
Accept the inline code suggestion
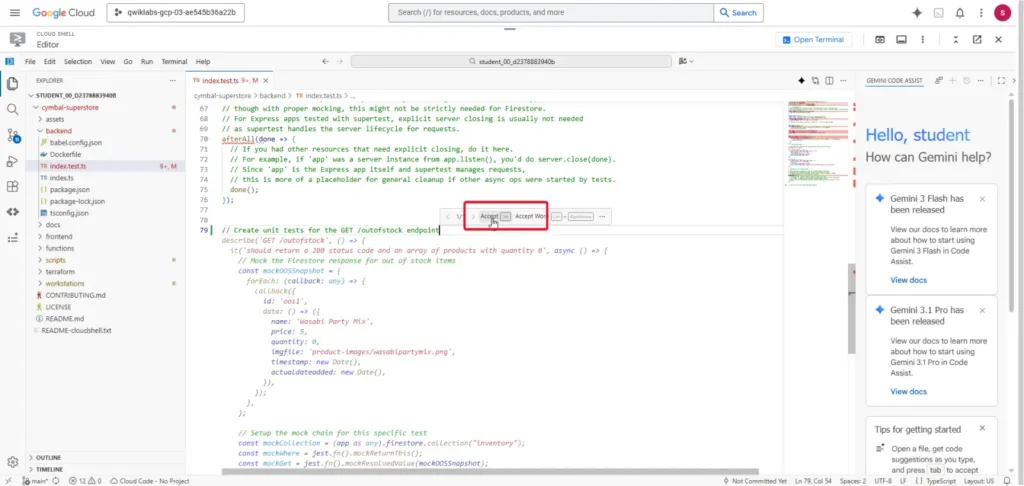pyautogui.click(x=489, y=216)
